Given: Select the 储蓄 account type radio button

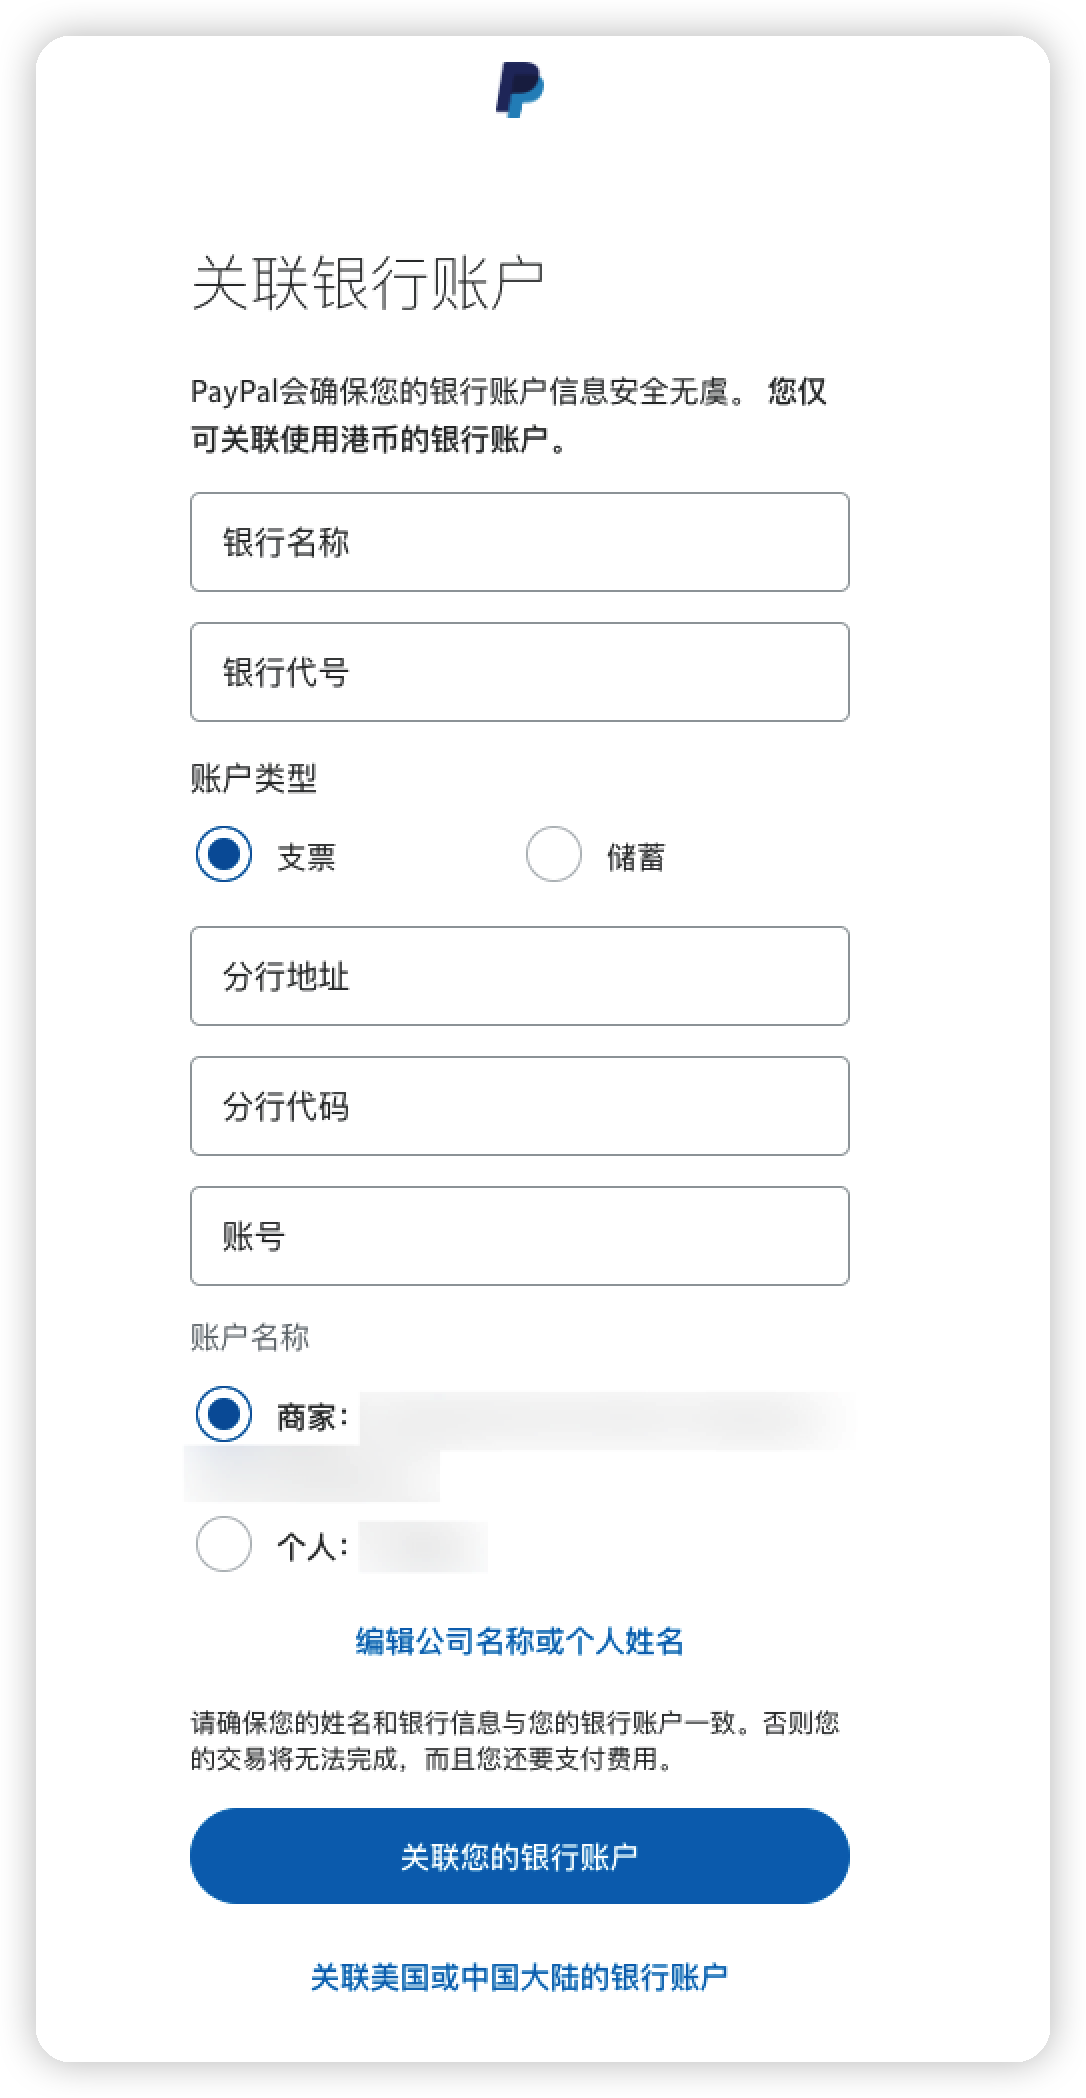Looking at the screenshot, I should click(552, 854).
